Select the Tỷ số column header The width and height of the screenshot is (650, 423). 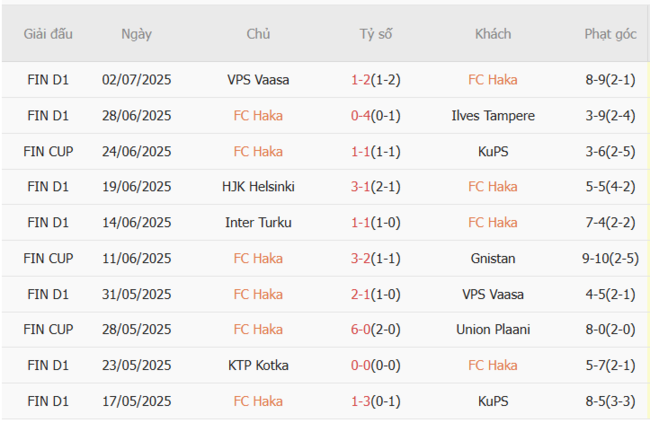click(x=375, y=34)
